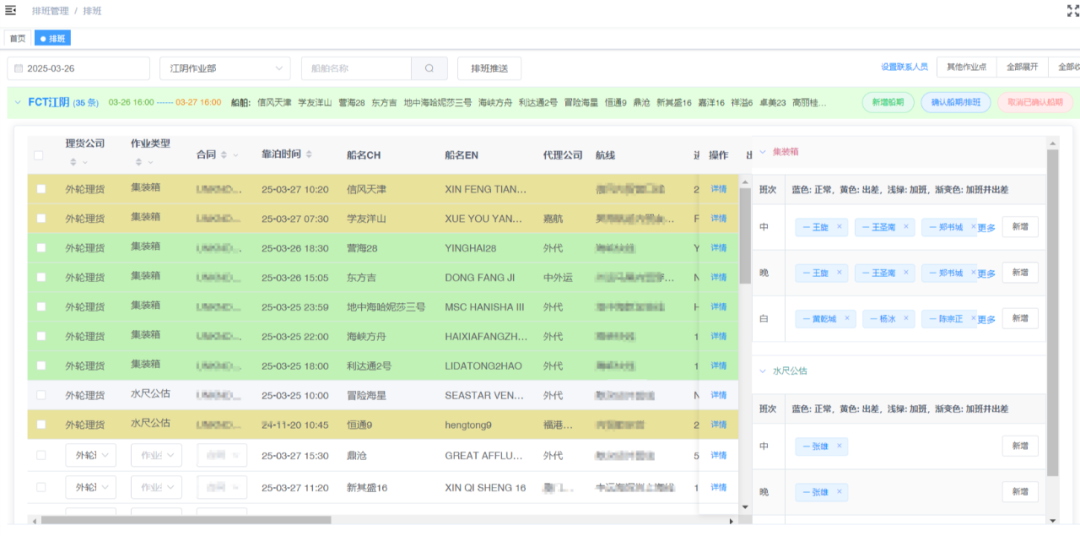The image size is (1080, 536).
Task: Sort by 靠泊时间 column sort icon
Action: pyautogui.click(x=309, y=154)
